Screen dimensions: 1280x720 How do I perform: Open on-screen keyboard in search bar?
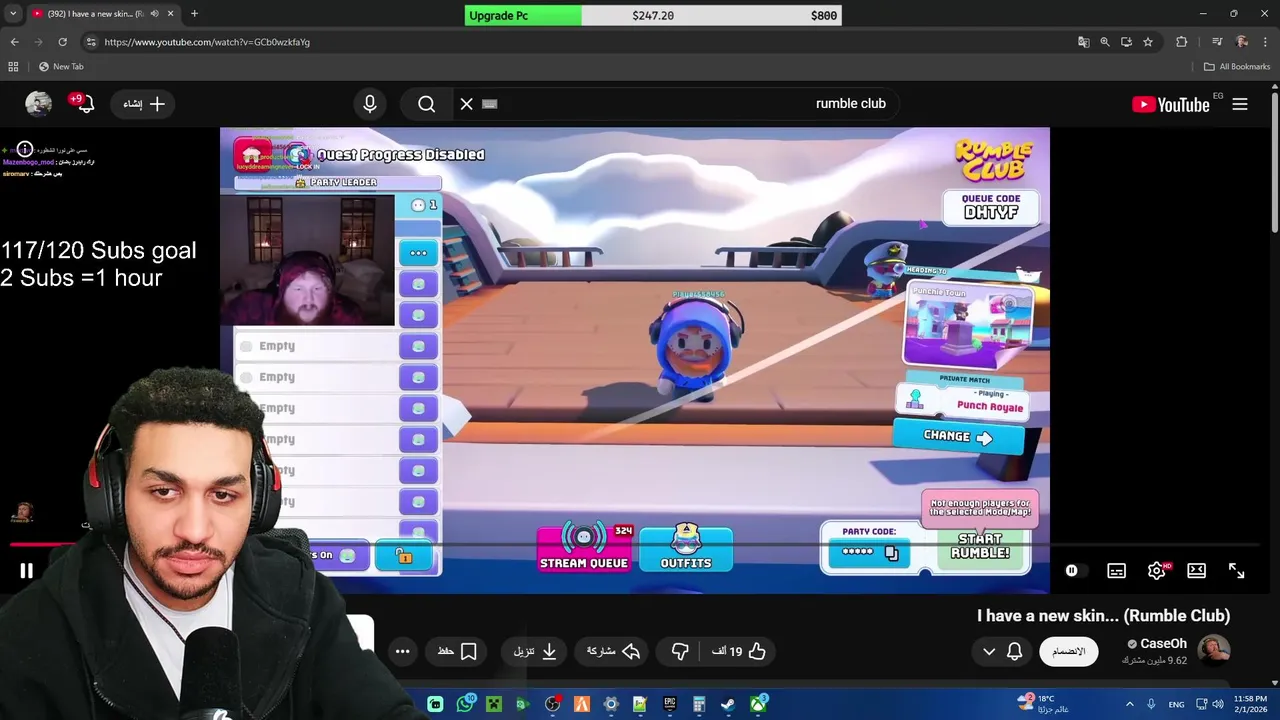tap(489, 104)
